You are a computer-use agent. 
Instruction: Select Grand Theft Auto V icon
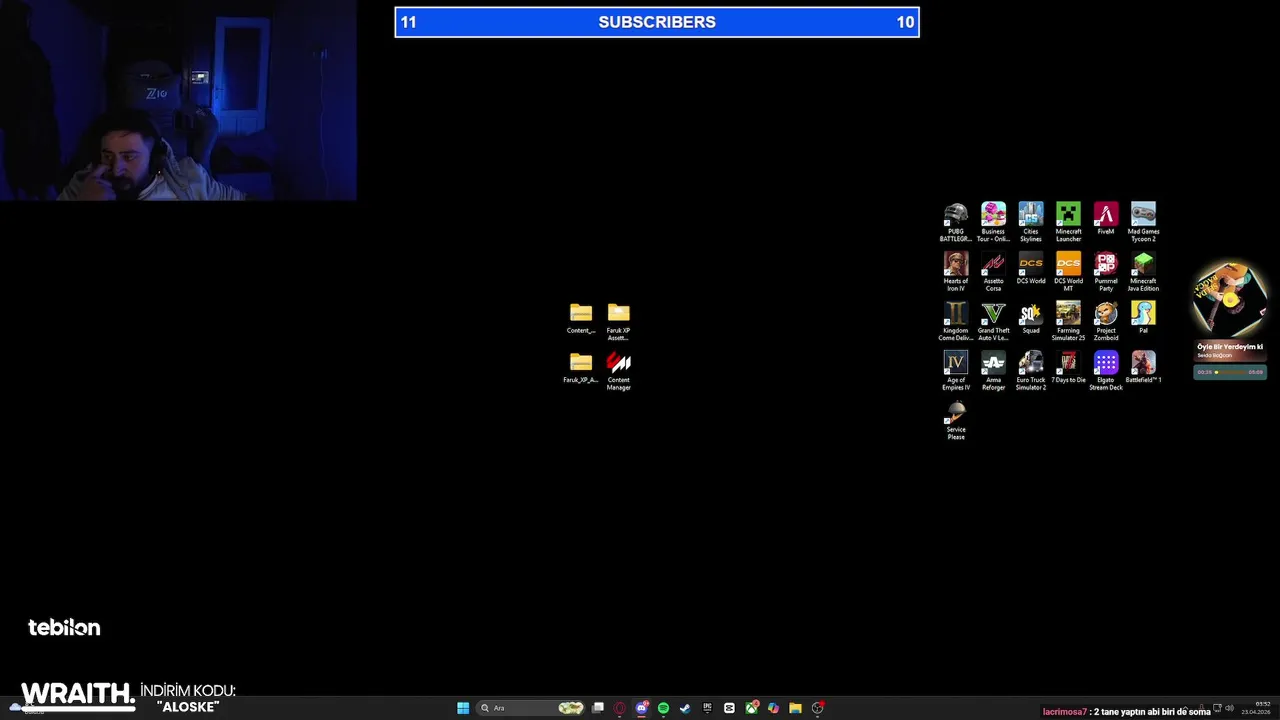click(x=993, y=321)
